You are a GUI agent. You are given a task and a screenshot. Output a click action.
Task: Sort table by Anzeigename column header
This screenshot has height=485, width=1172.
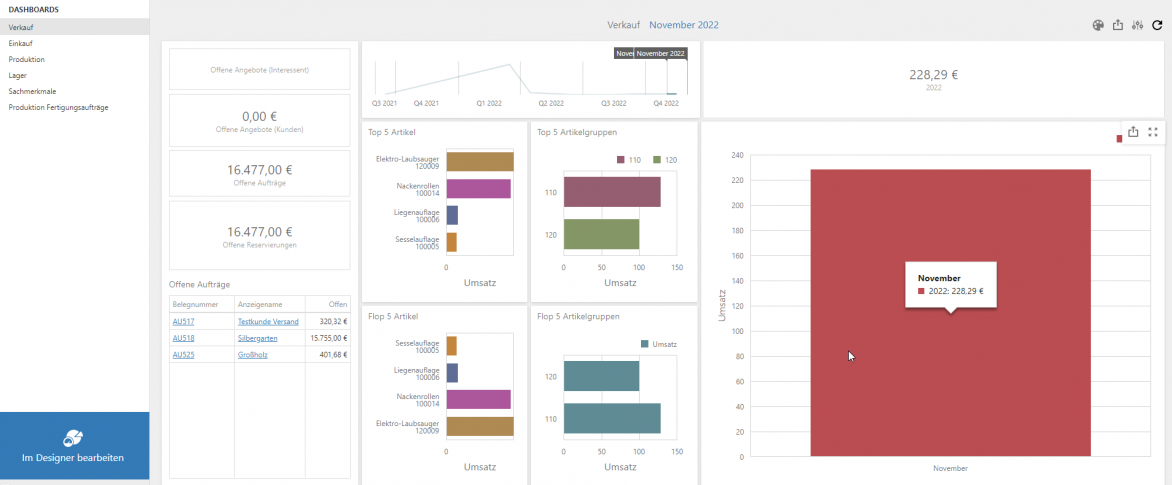(x=270, y=304)
